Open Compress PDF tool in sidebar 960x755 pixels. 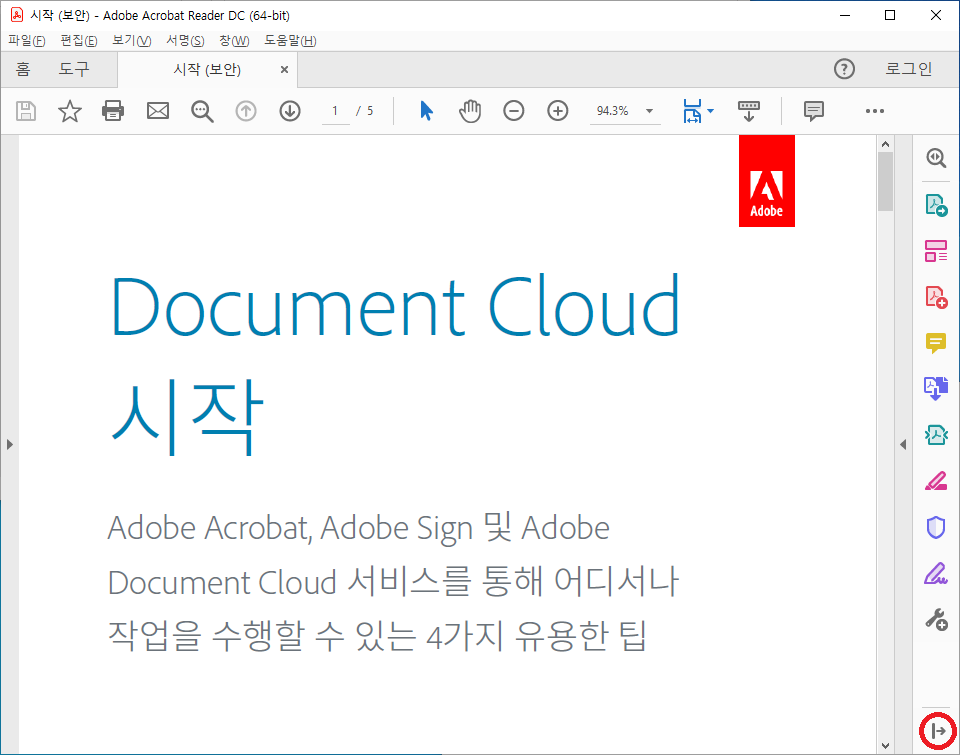[936, 435]
